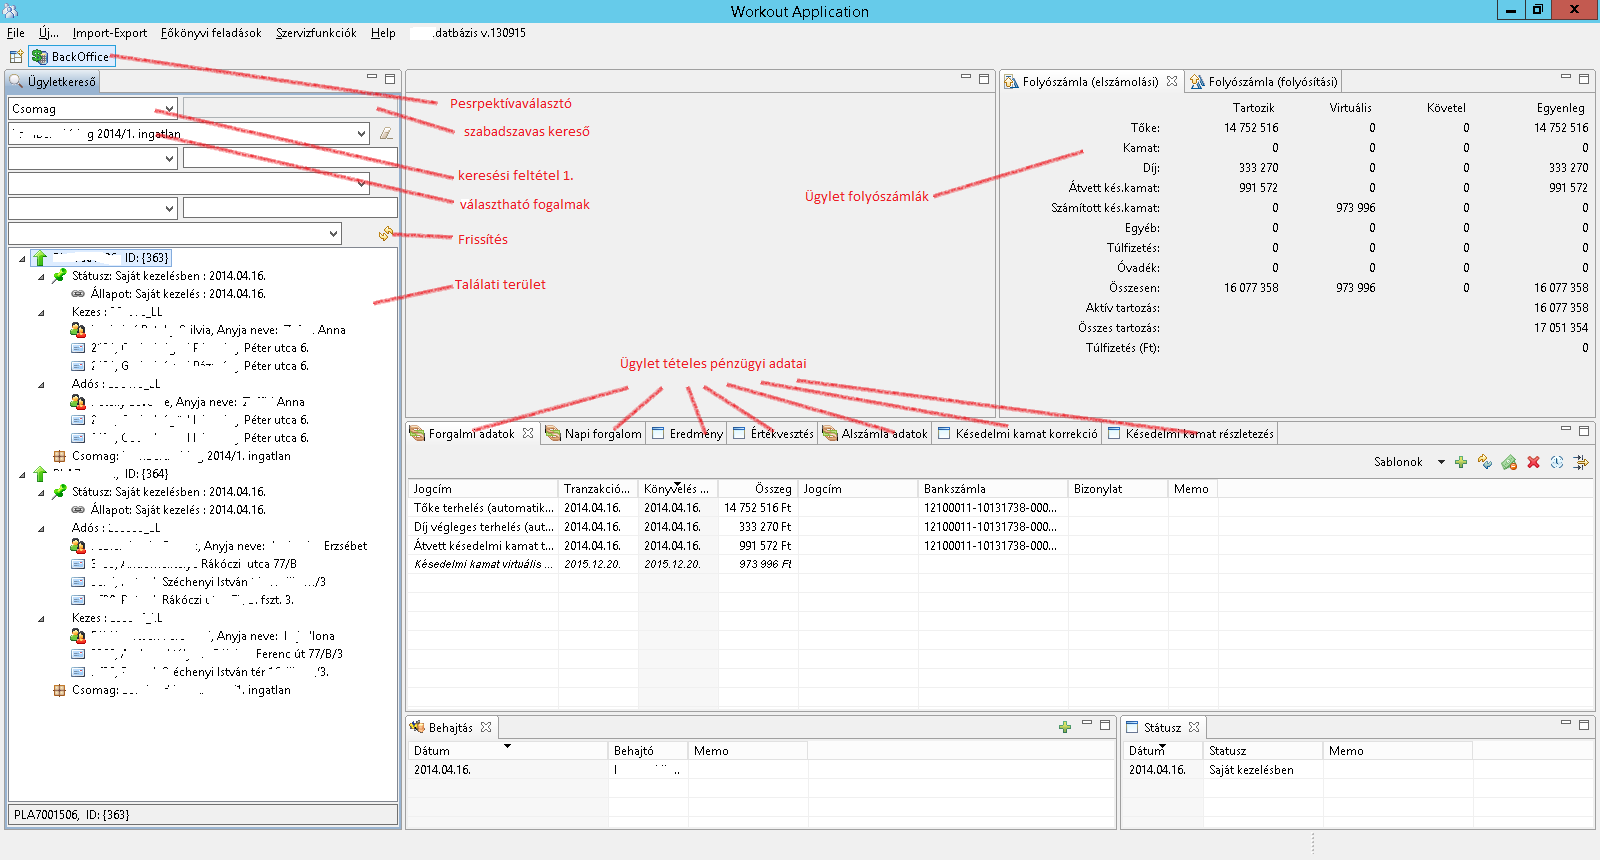Viewport: 1600px width, 860px height.
Task: Click the Open Perspective icon left of BackOffice
Action: [16, 57]
